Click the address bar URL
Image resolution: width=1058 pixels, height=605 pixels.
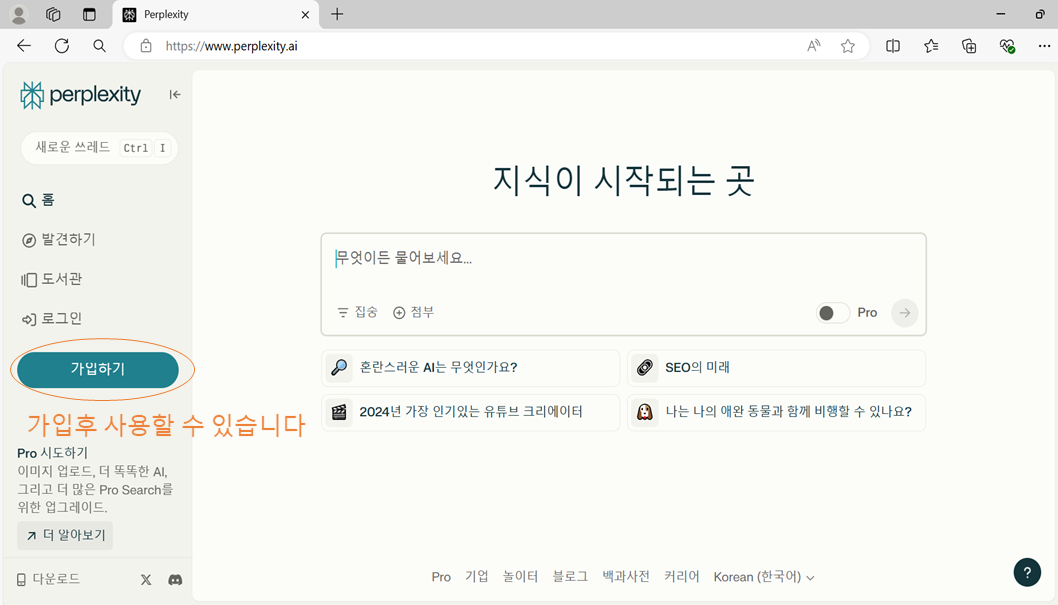tap(231, 47)
